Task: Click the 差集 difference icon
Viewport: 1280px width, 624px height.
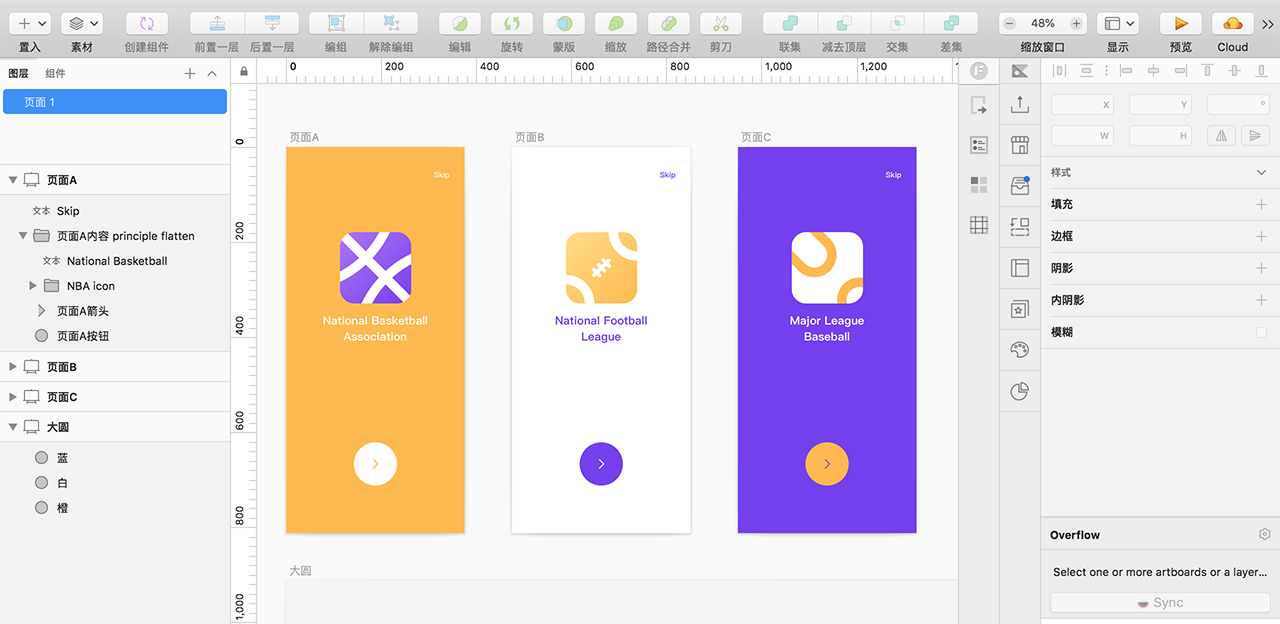Action: (x=951, y=23)
